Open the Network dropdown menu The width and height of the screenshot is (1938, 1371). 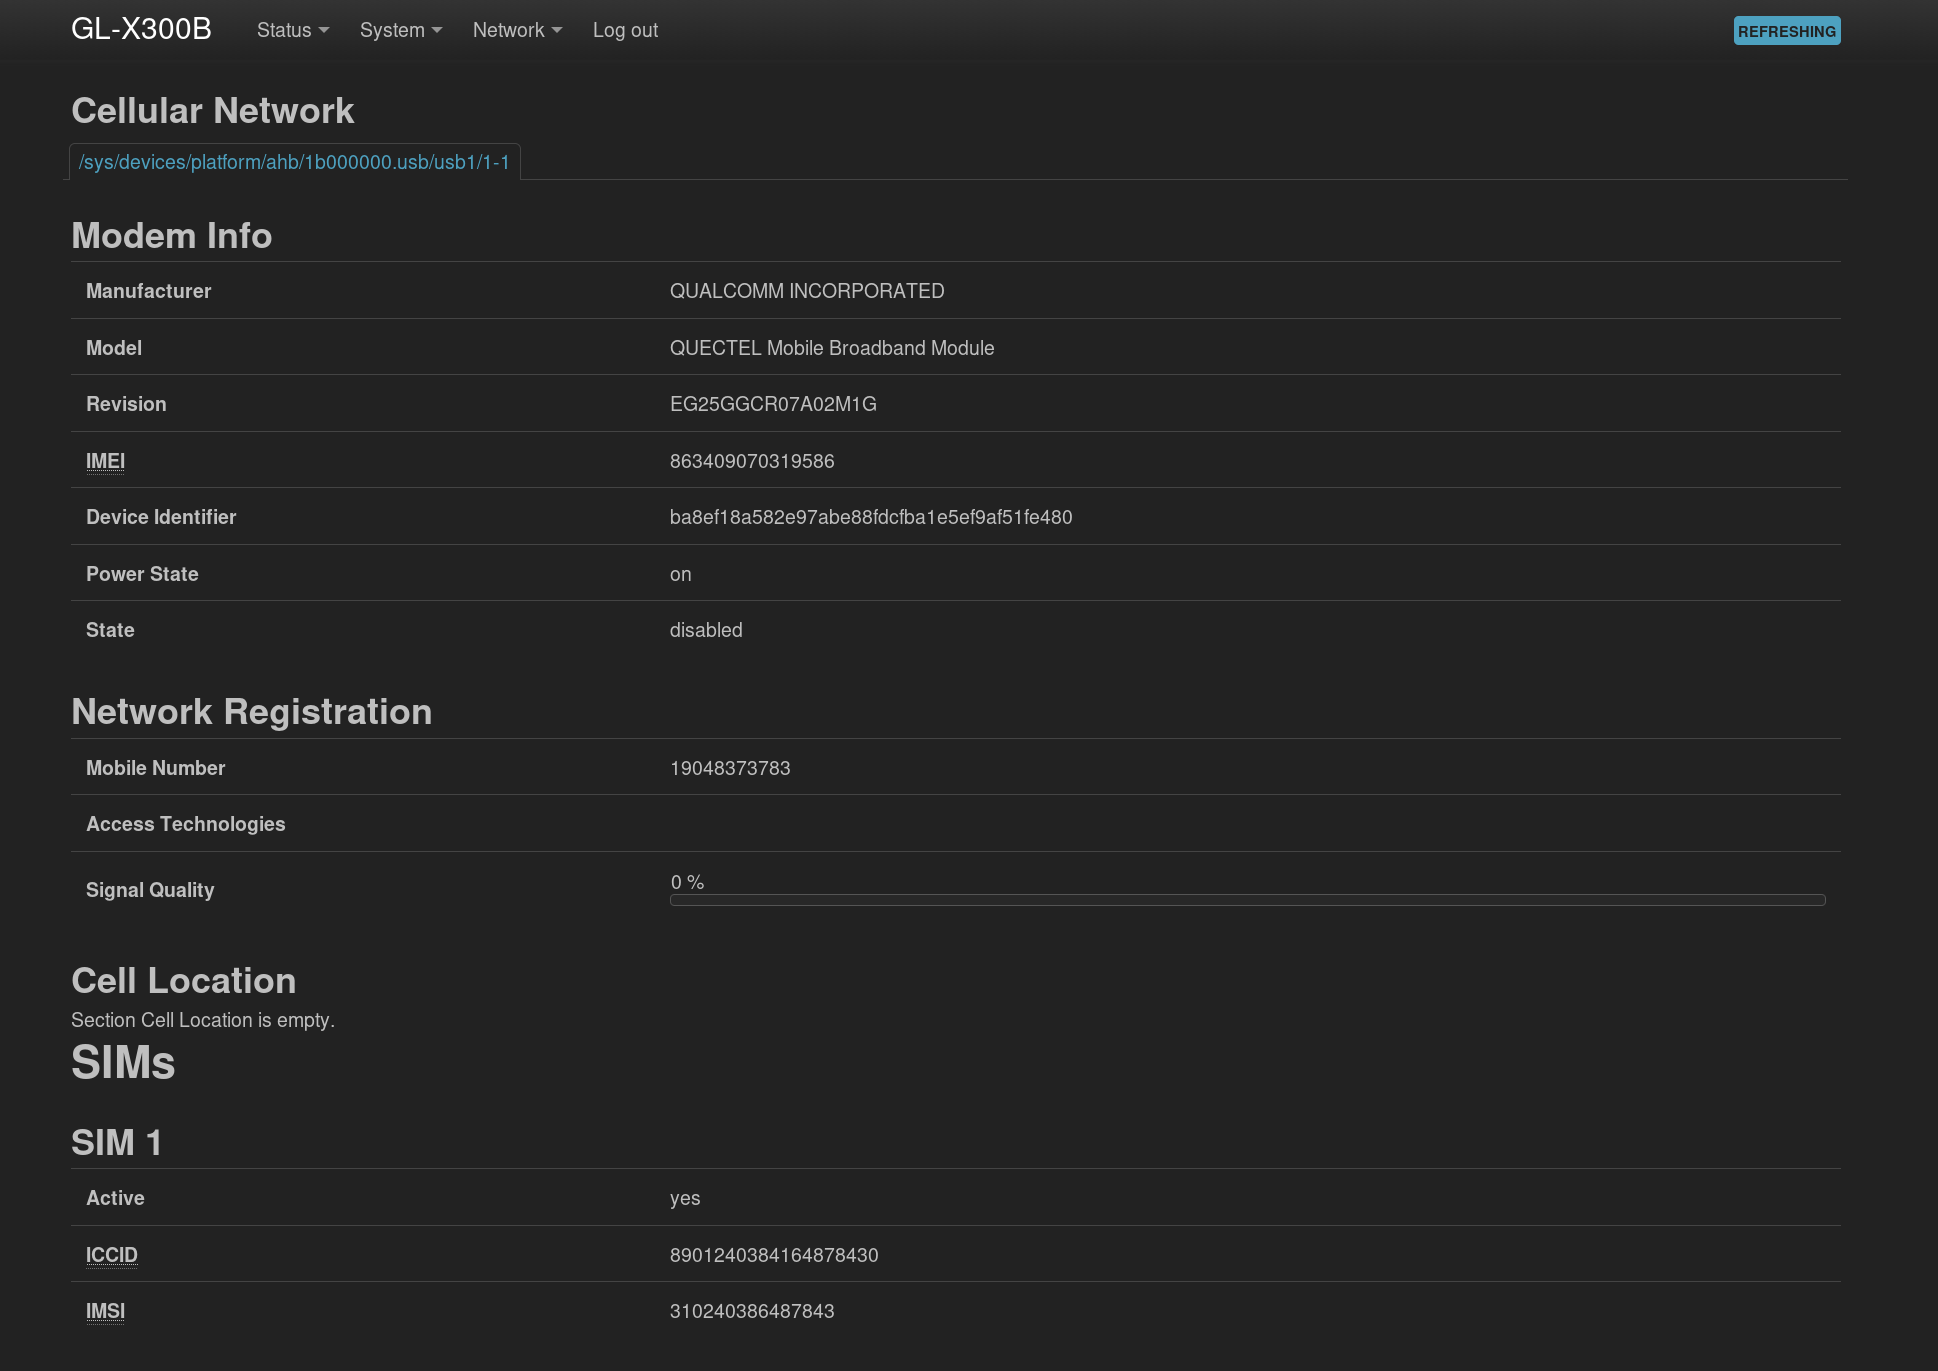(516, 30)
